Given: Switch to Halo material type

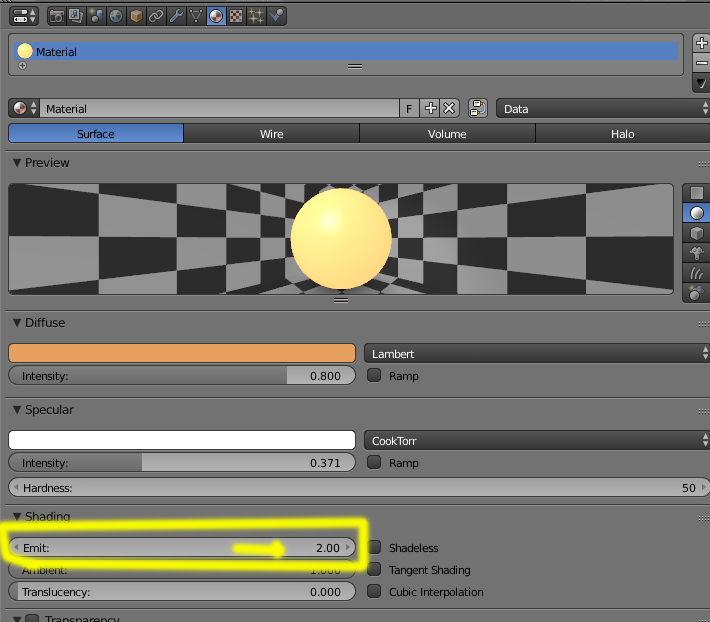Looking at the screenshot, I should click(623, 134).
